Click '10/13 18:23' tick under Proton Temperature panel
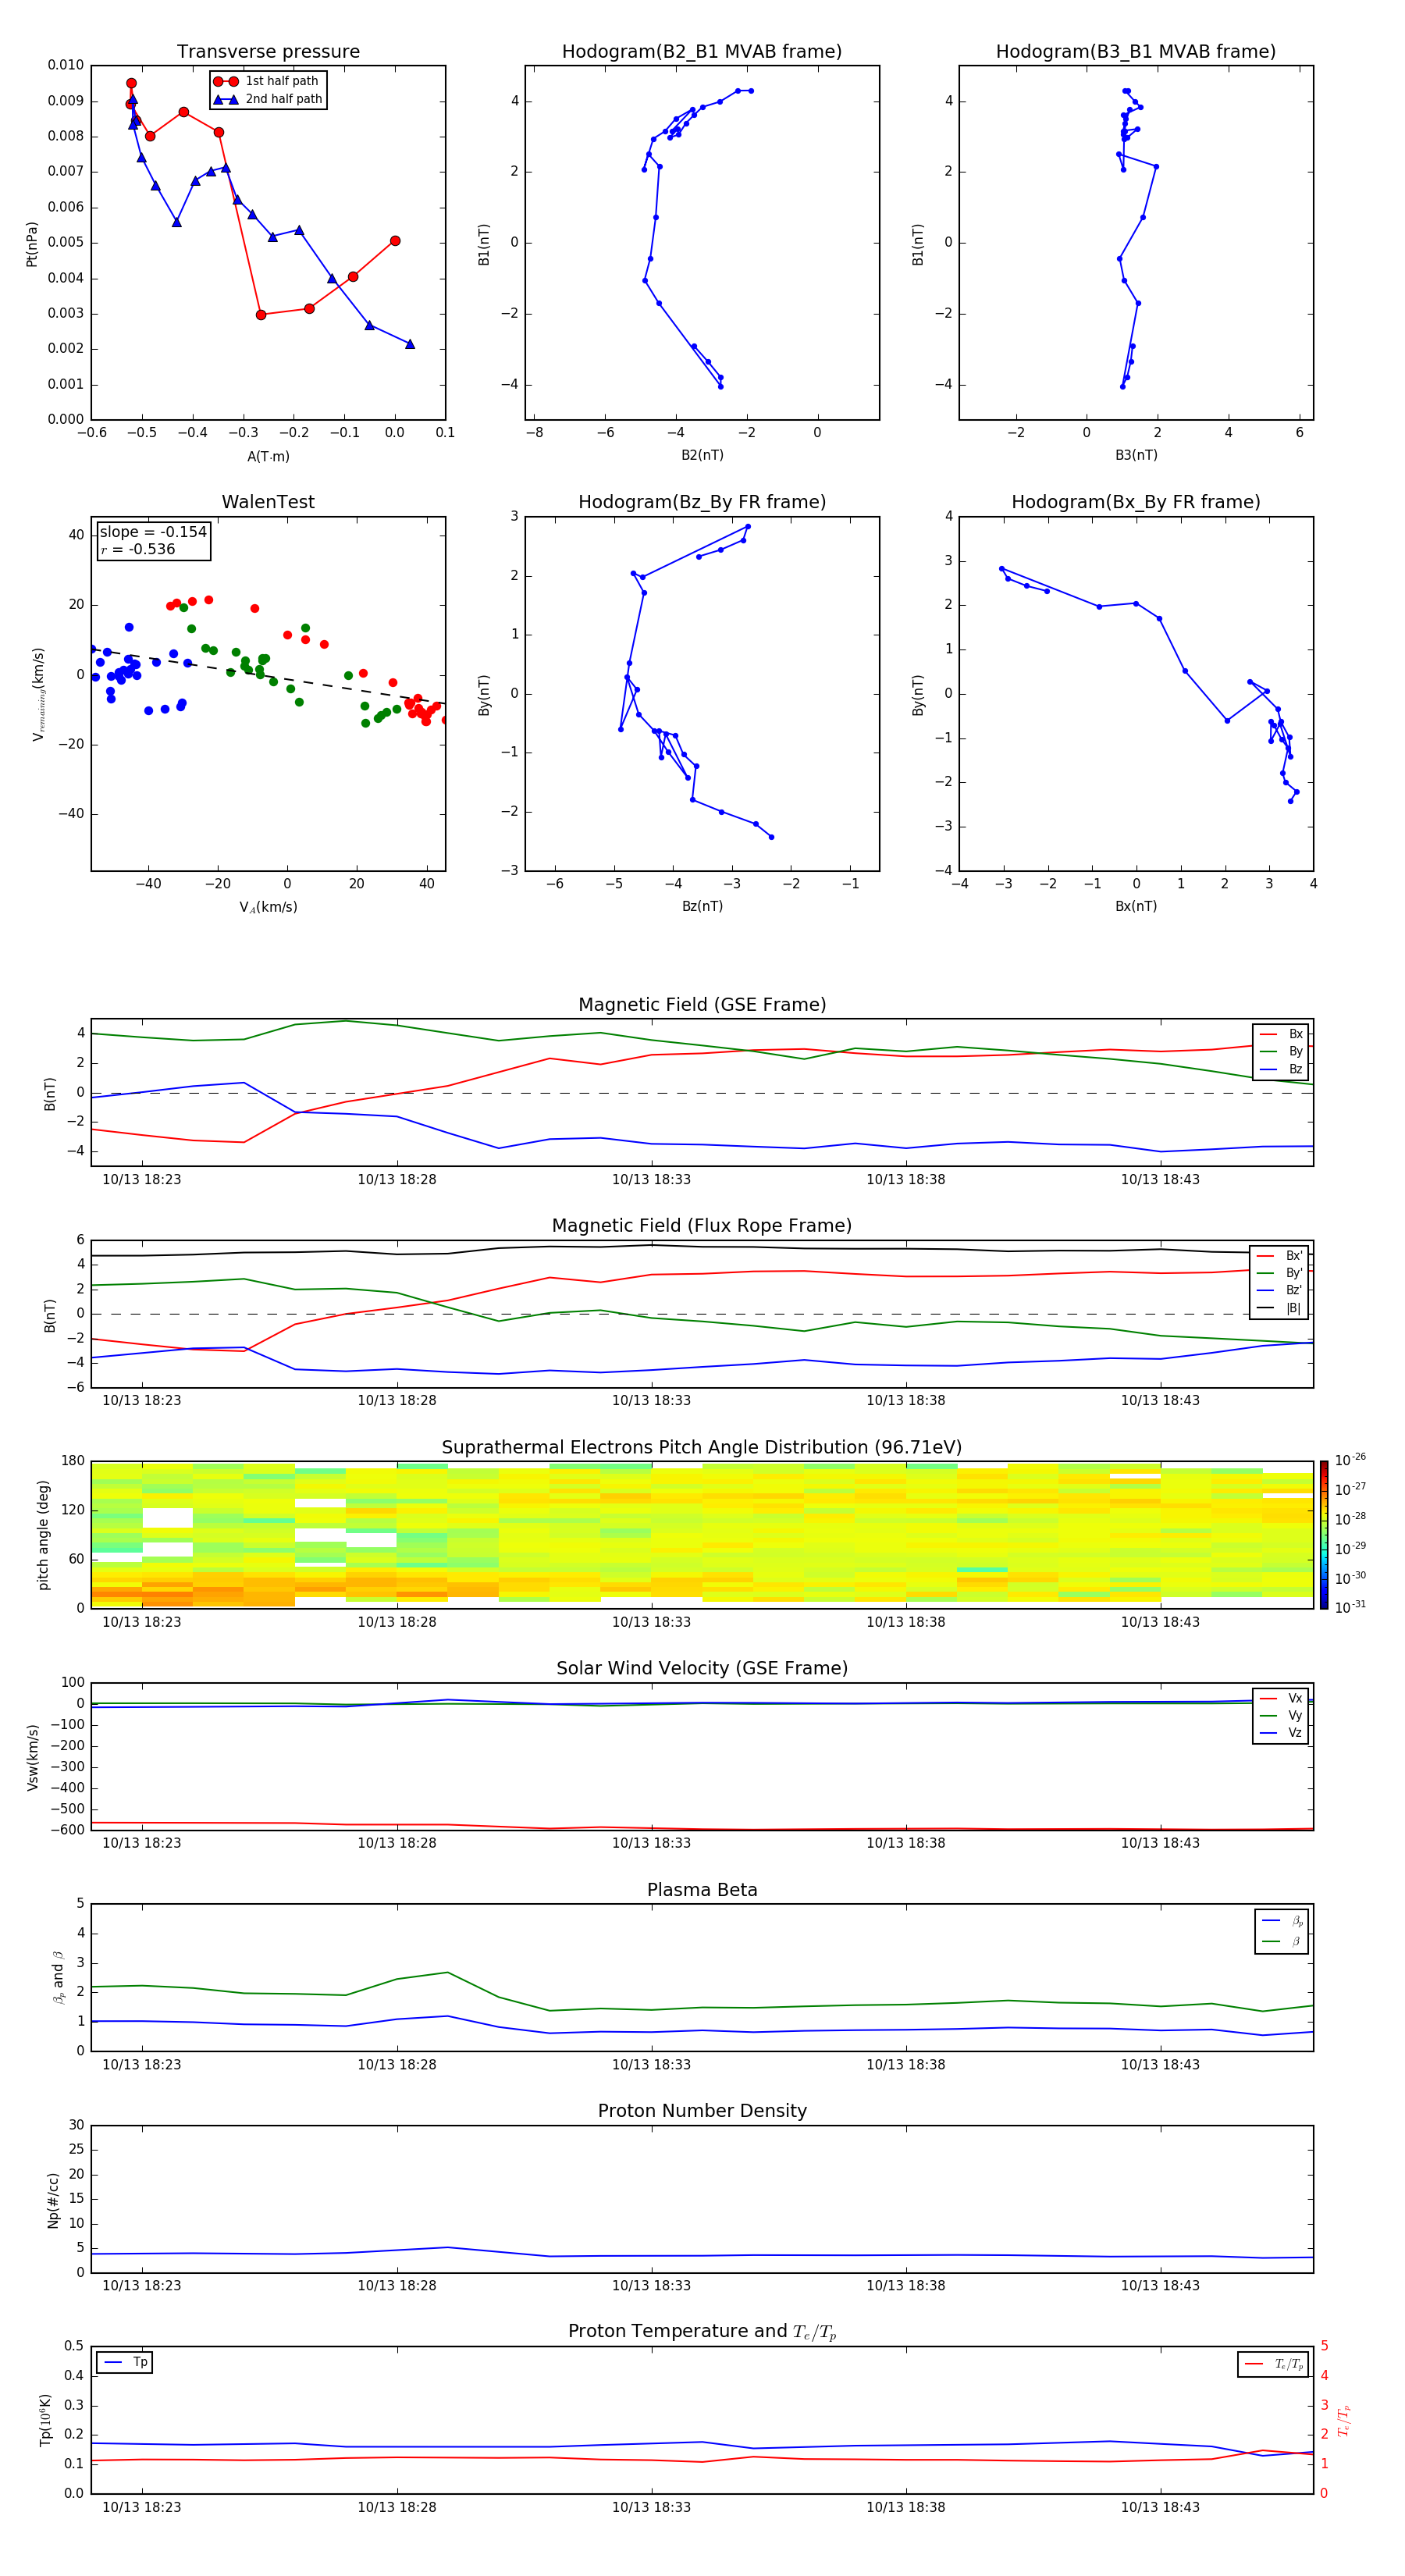Image resolution: width=1405 pixels, height=2576 pixels. coord(142,2507)
